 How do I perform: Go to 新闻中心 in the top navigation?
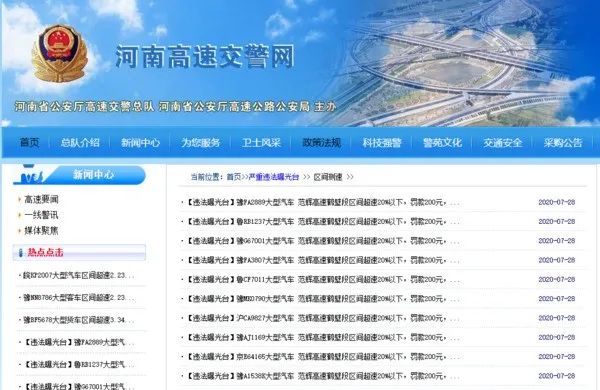(140, 143)
